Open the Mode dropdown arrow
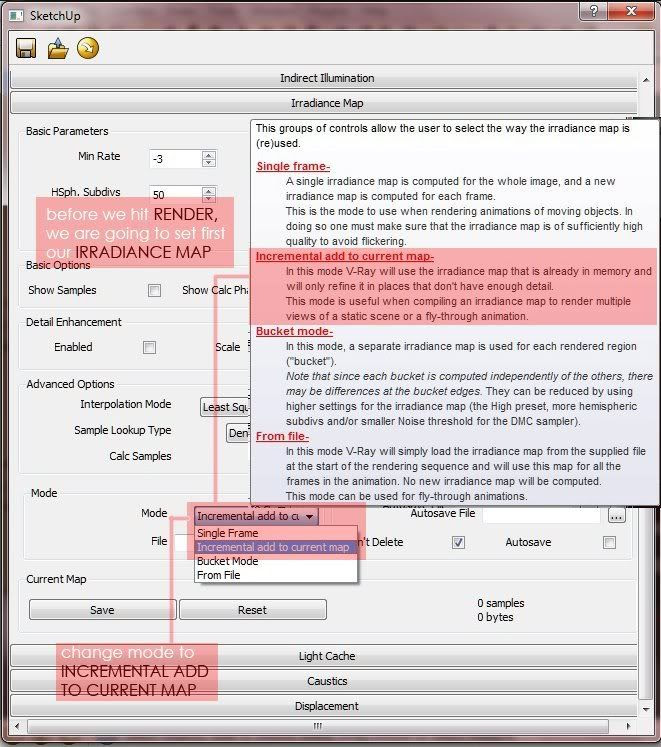 click(309, 516)
